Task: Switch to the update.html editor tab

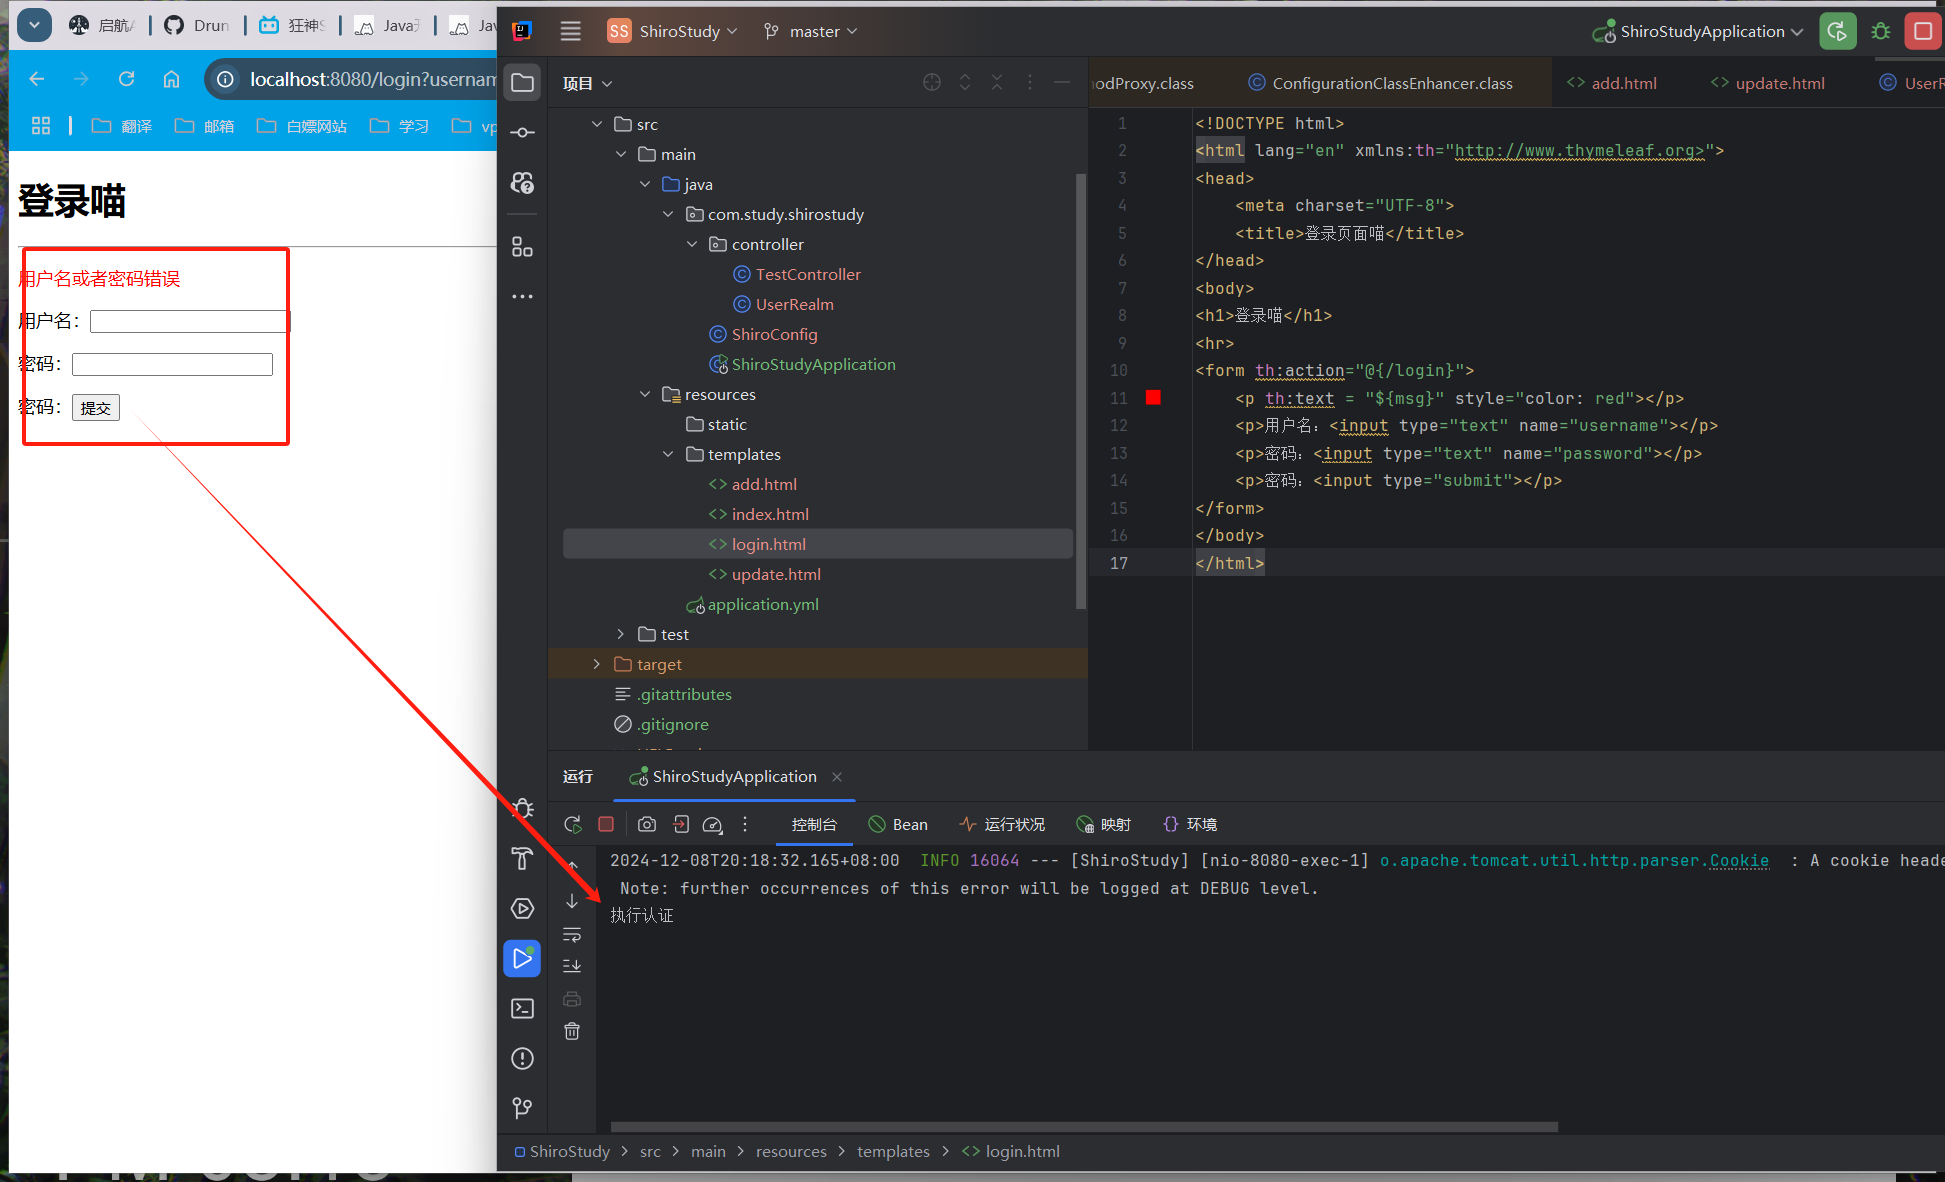Action: coord(1768,83)
